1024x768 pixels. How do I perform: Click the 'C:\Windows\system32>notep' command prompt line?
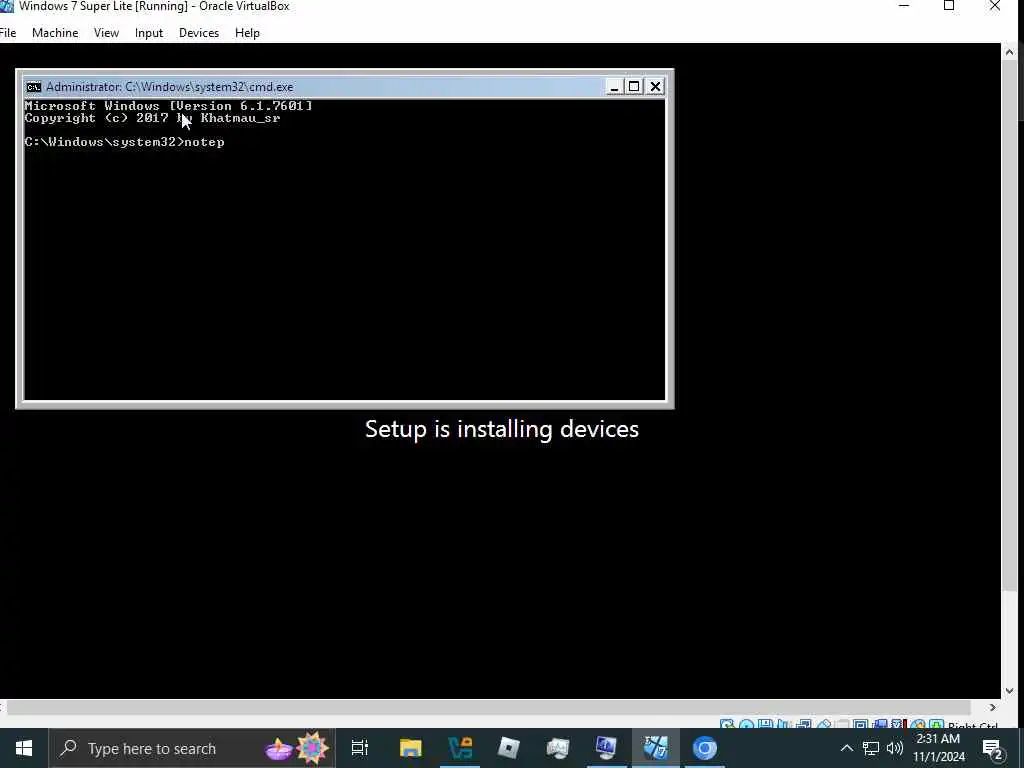tap(124, 142)
